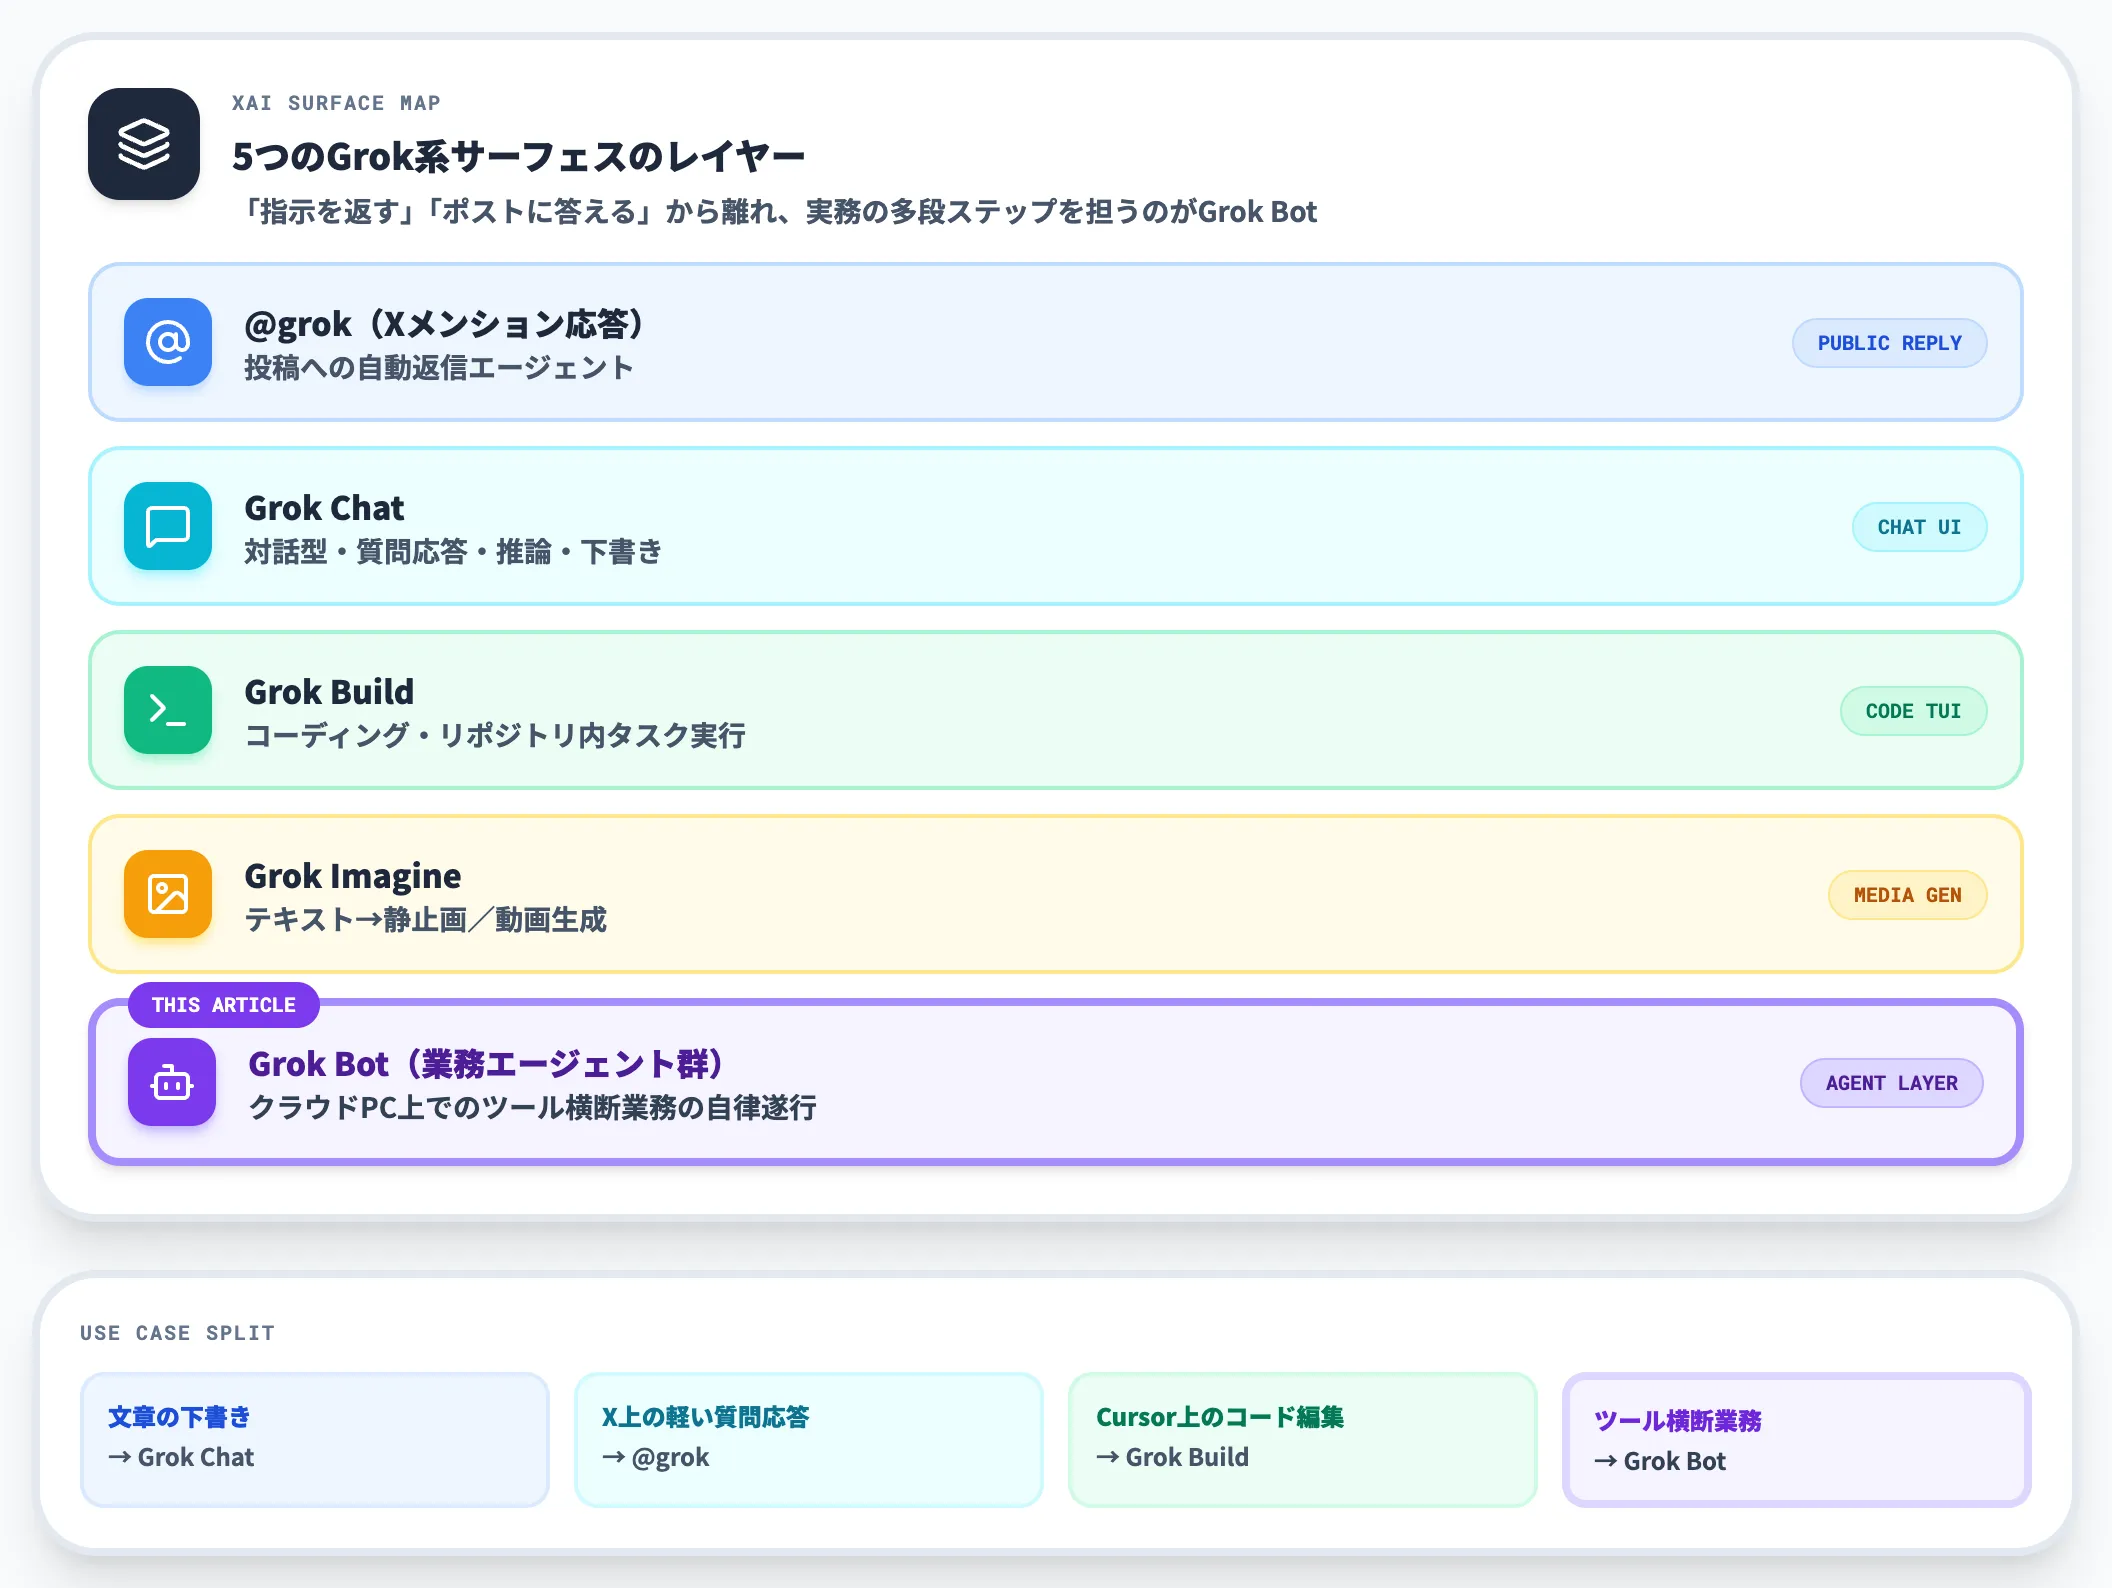Click the purple Grok Bot robot icon
The height and width of the screenshot is (1588, 2112).
click(x=172, y=1082)
